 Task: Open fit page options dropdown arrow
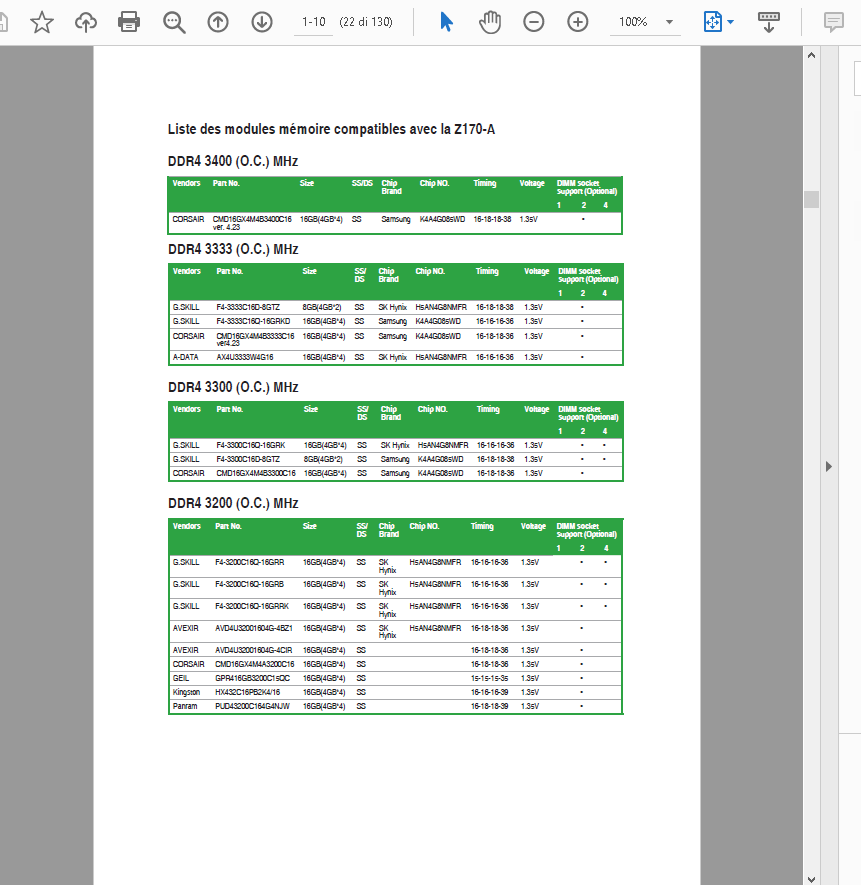pos(731,23)
